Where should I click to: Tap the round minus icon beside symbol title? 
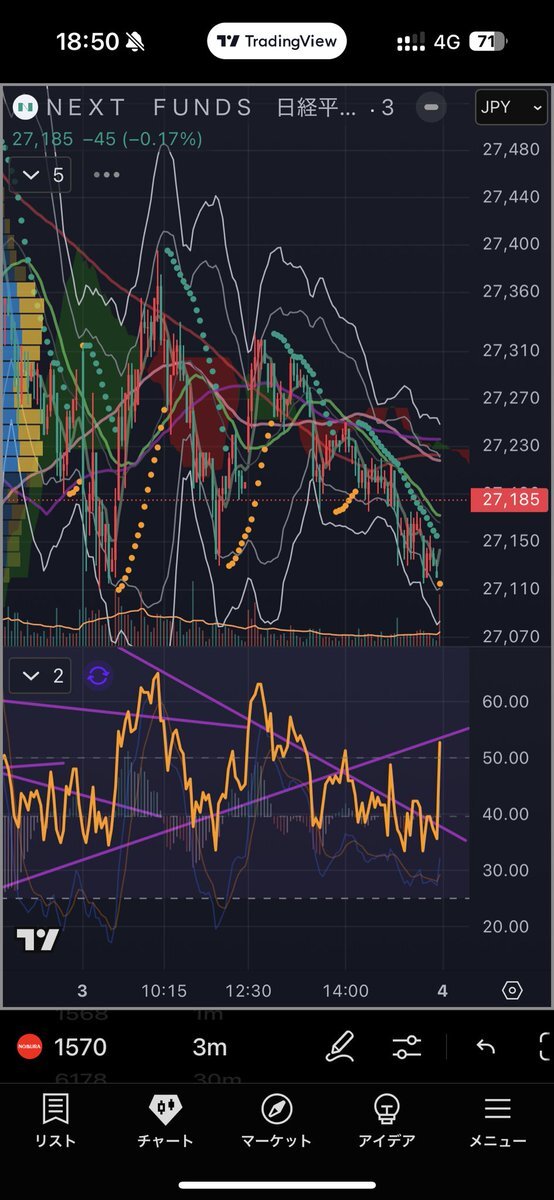[431, 107]
